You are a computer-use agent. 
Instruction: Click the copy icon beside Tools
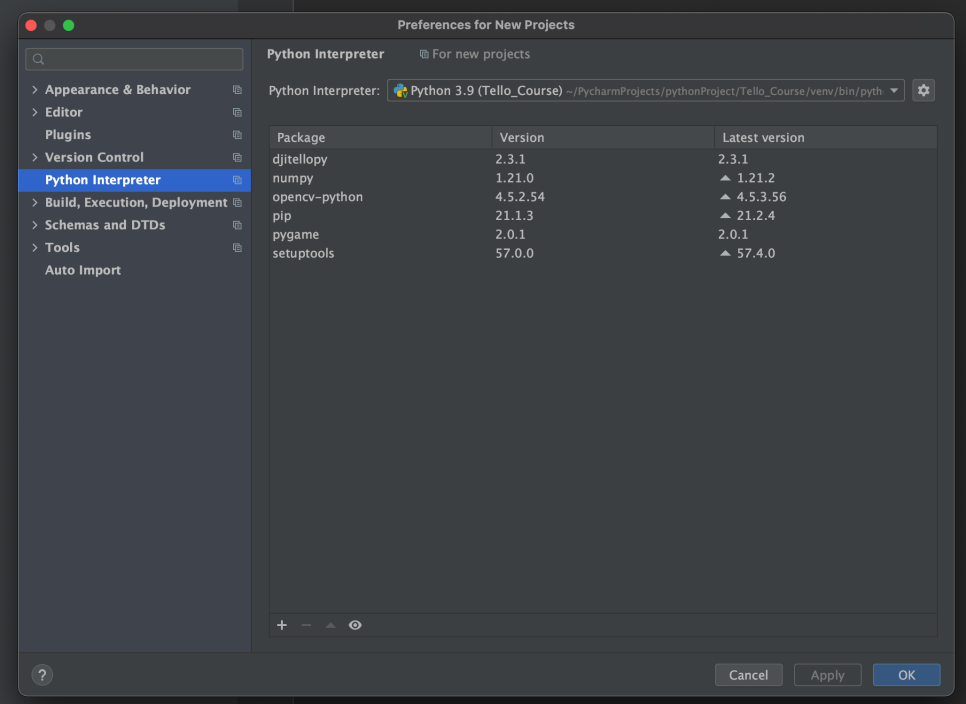[x=237, y=248]
